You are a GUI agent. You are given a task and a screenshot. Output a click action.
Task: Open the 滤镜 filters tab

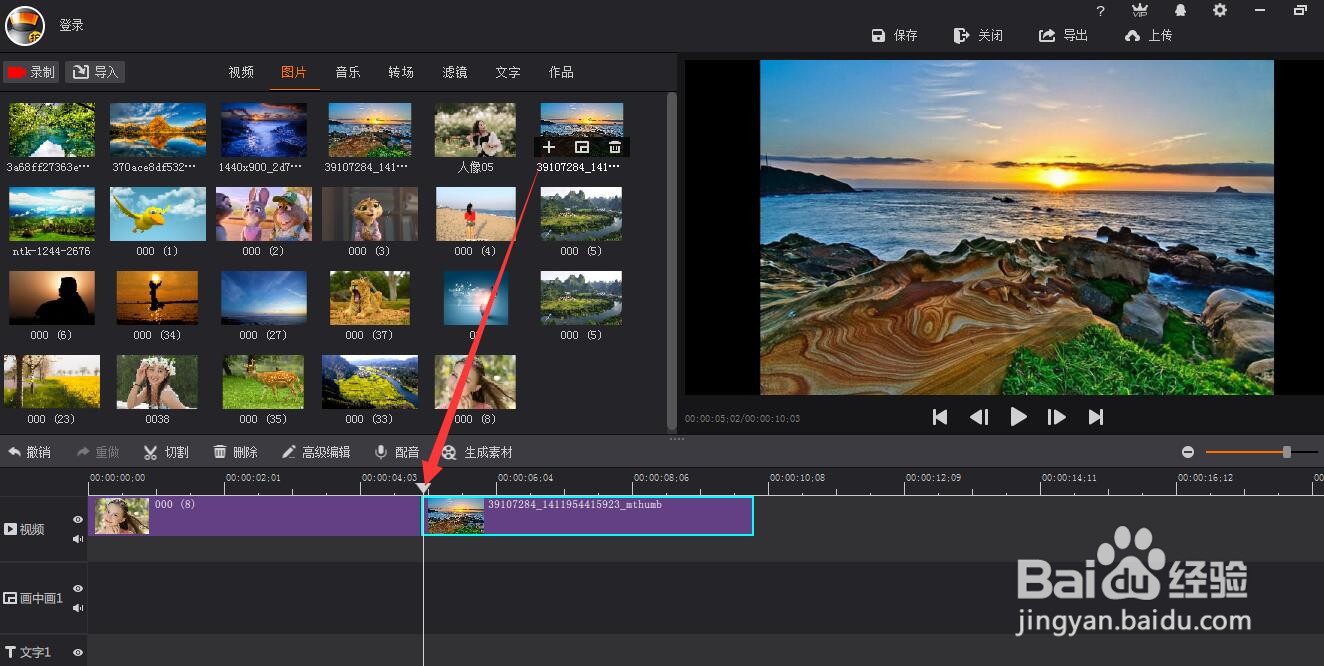click(x=455, y=72)
